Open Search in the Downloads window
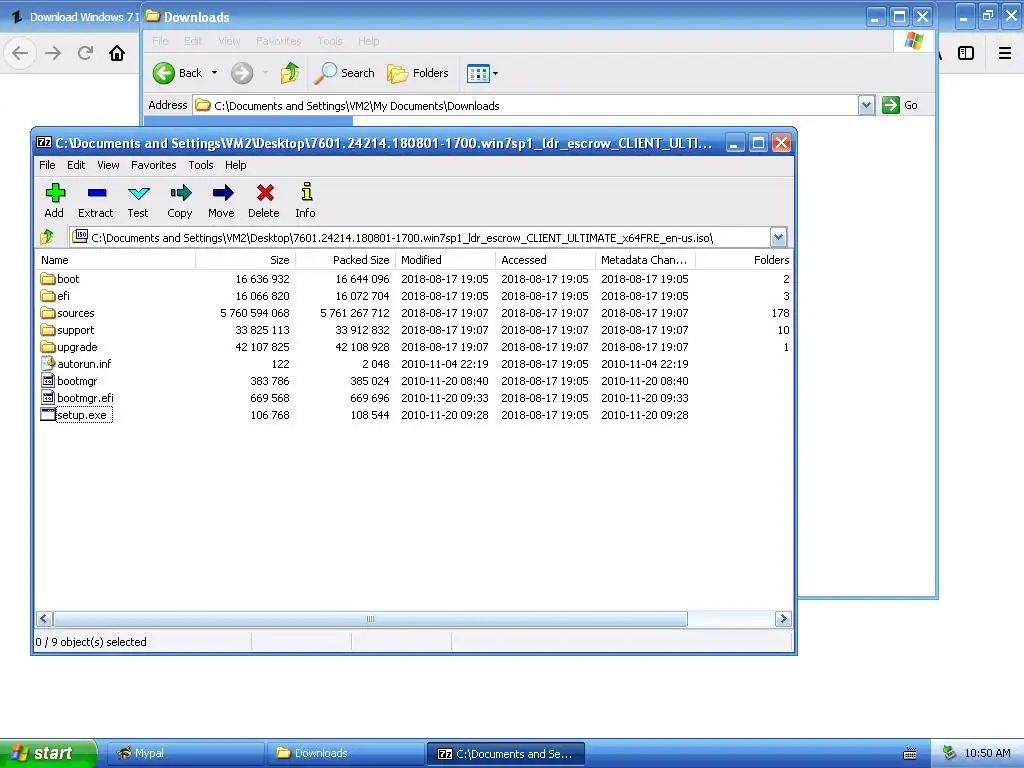1024x768 pixels. [x=344, y=73]
